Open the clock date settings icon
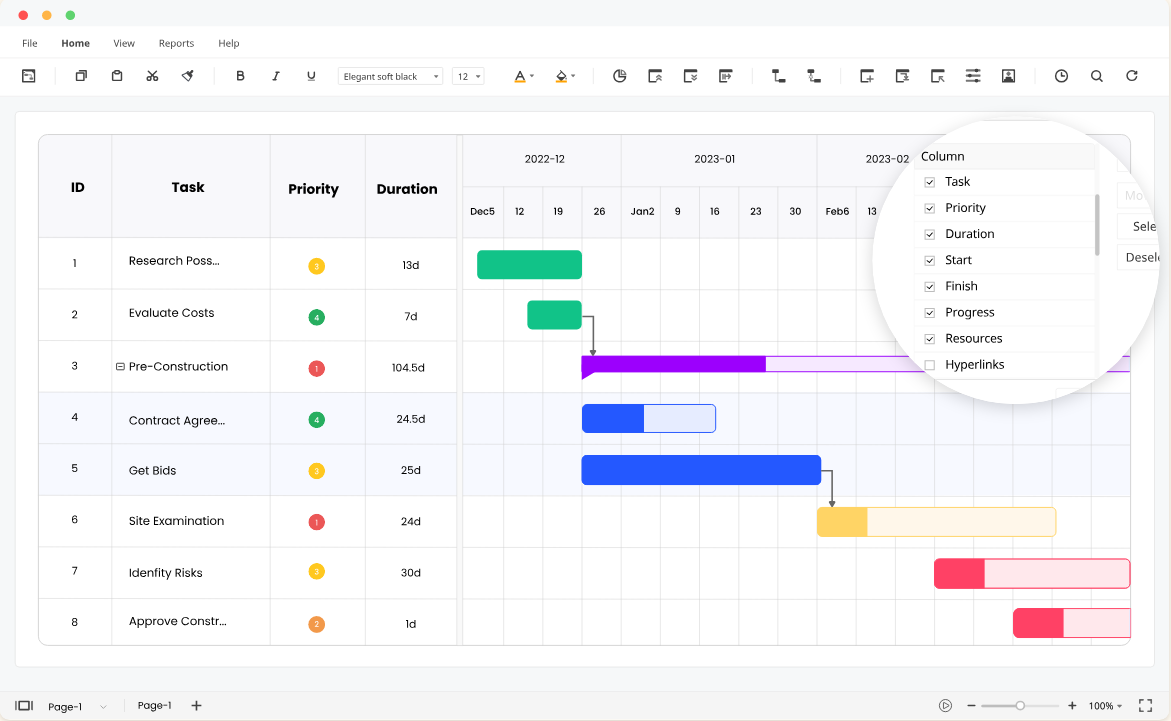This screenshot has width=1171, height=721. point(1061,75)
